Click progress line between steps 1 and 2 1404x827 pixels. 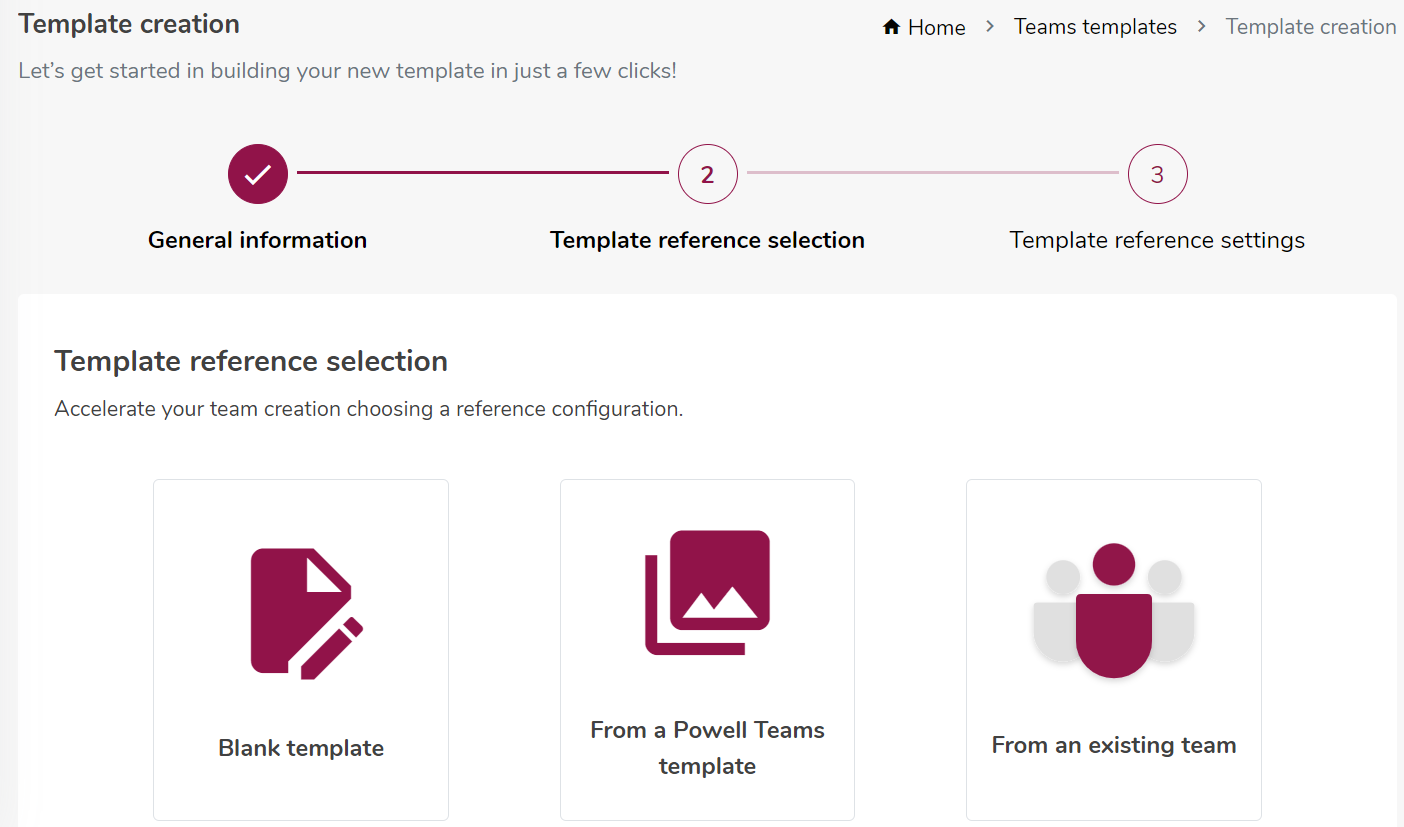pos(483,173)
